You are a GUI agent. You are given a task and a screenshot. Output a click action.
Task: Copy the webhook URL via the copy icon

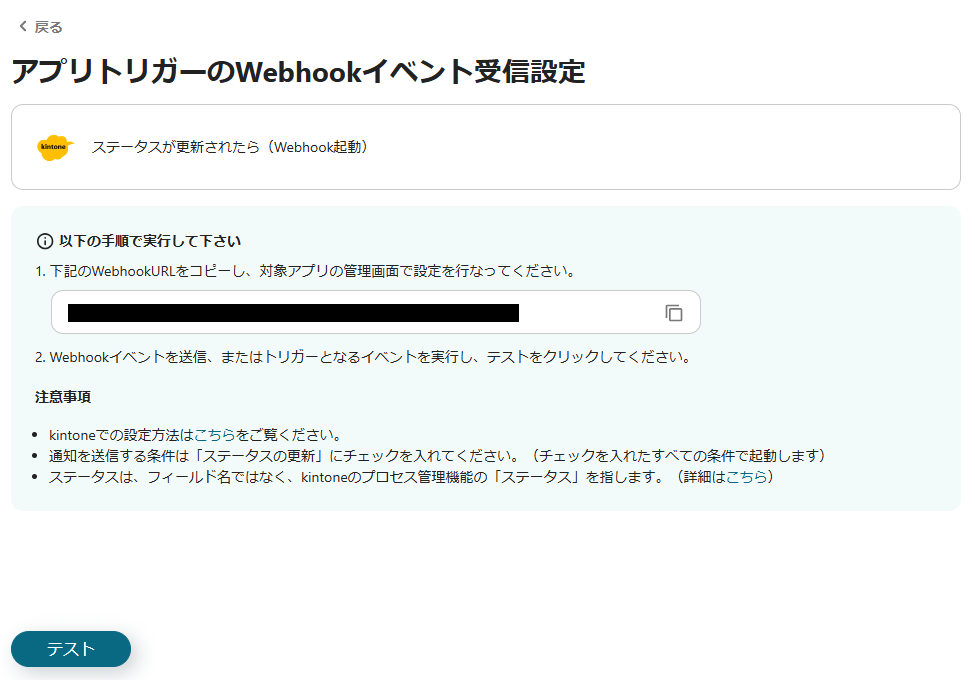click(675, 312)
